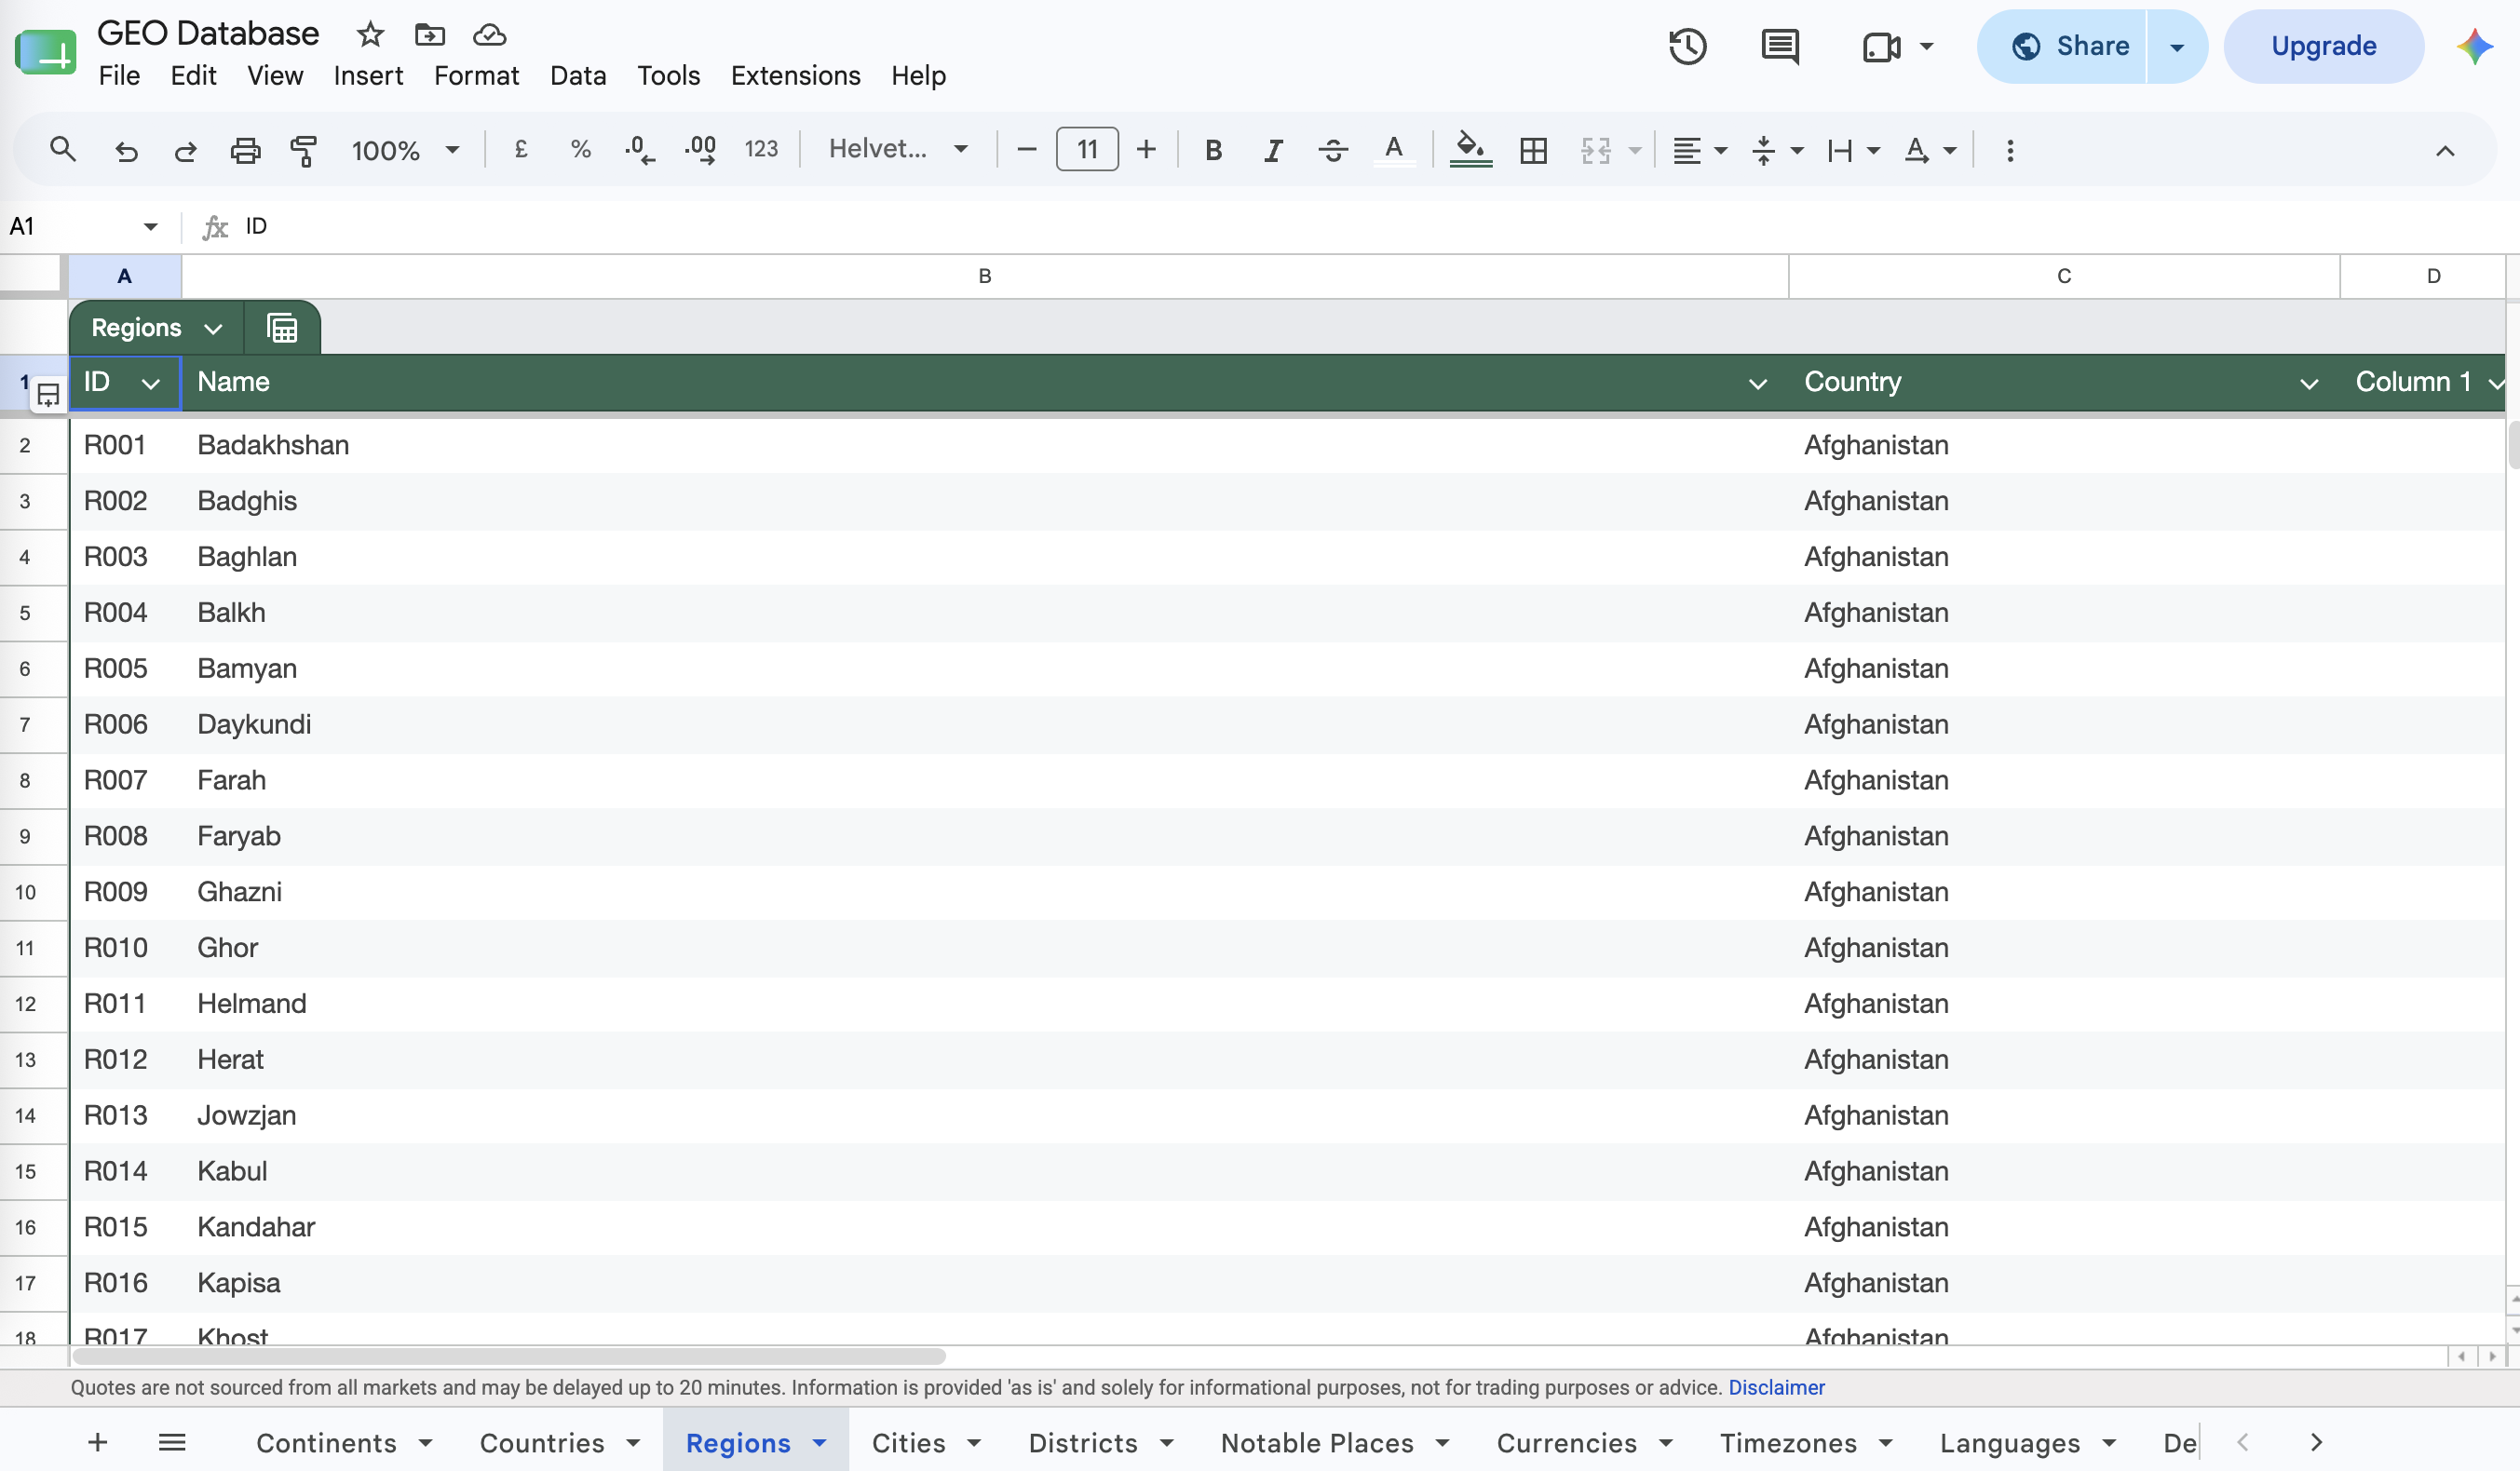This screenshot has width=2520, height=1471.
Task: Print the spreadsheet
Action: click(245, 150)
